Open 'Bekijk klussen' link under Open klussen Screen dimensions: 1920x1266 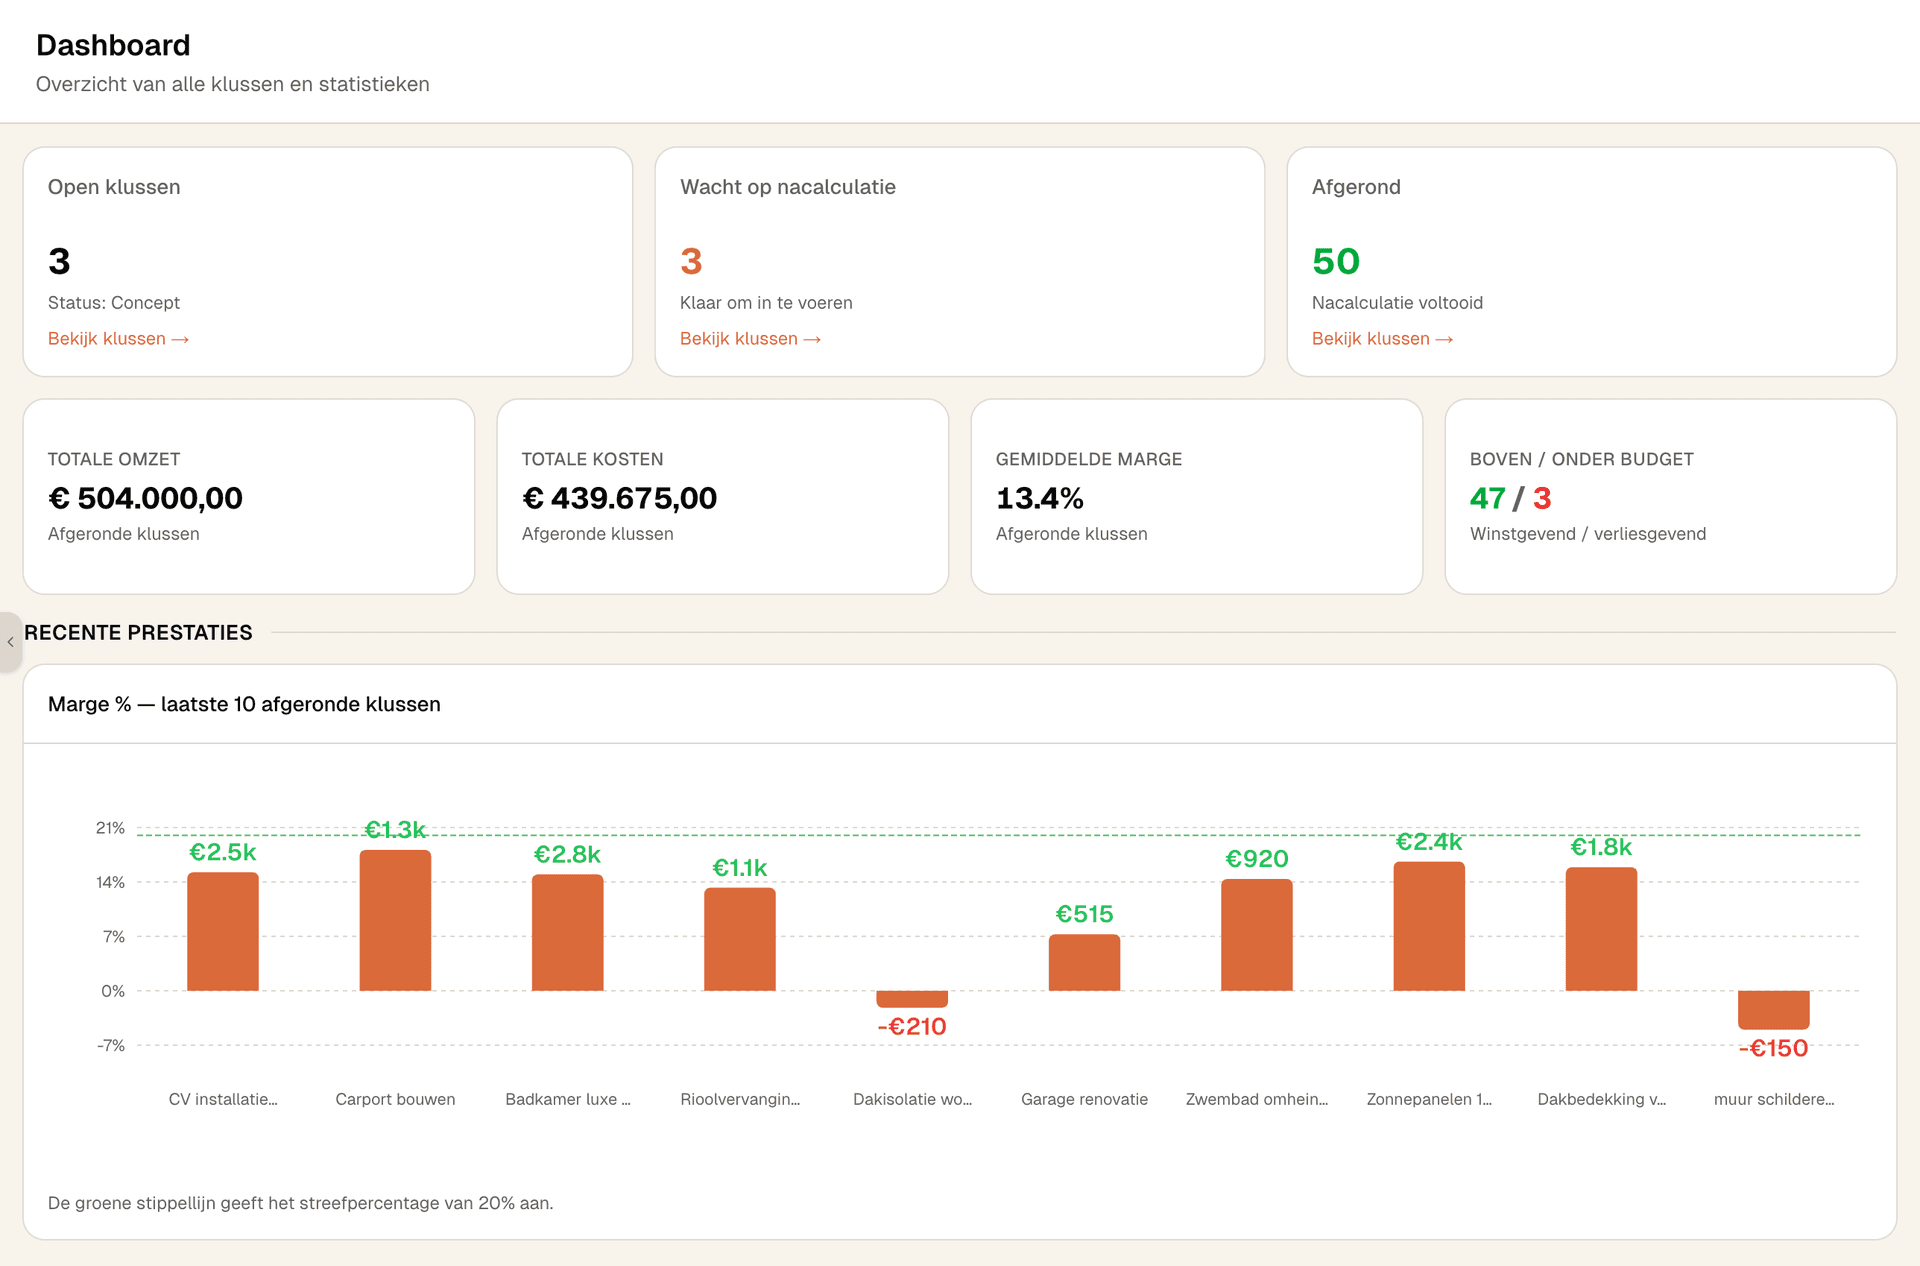coord(118,339)
